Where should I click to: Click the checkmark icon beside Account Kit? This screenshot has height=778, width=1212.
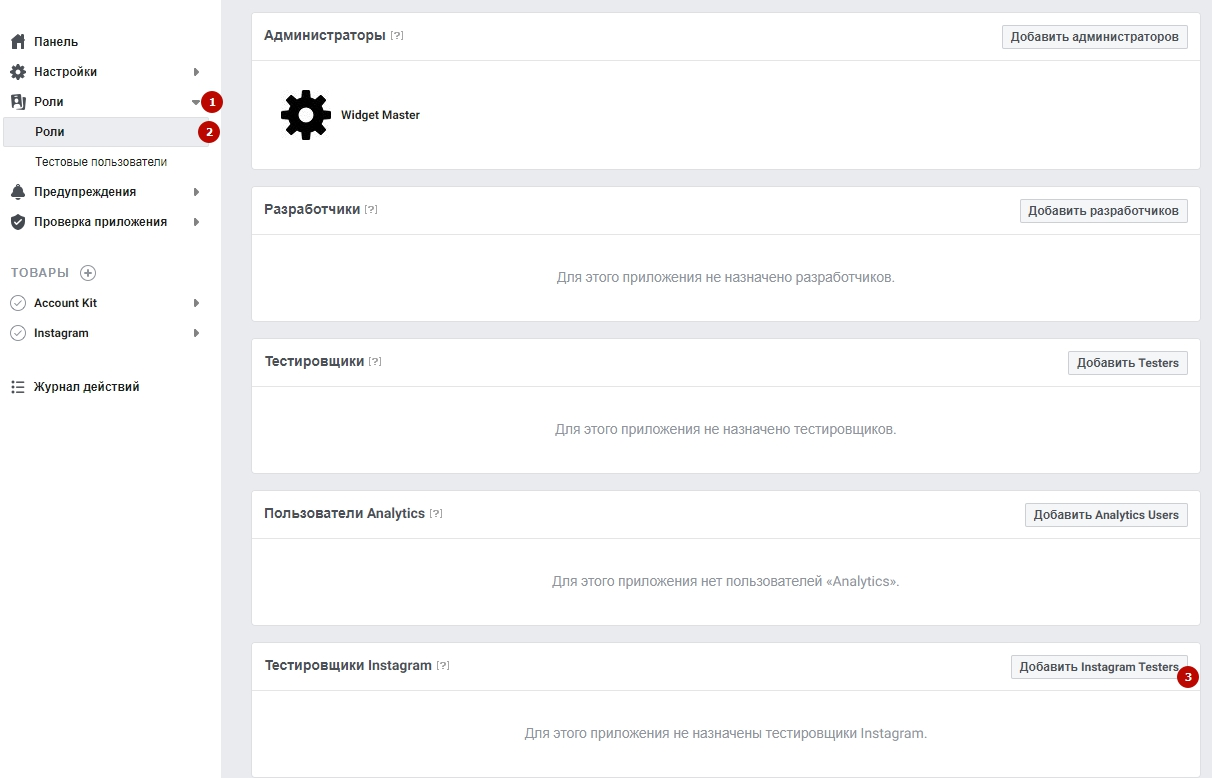[17, 303]
